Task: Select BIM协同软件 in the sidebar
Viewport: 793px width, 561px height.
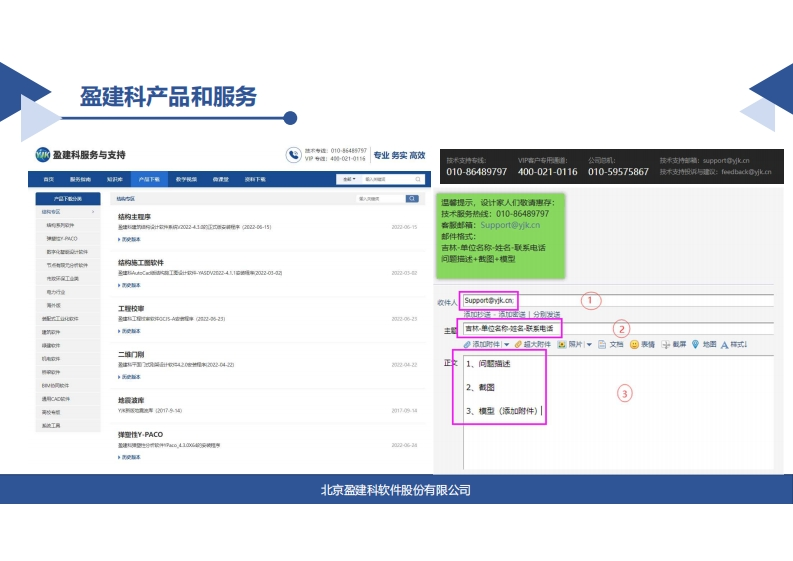Action: coord(55,385)
